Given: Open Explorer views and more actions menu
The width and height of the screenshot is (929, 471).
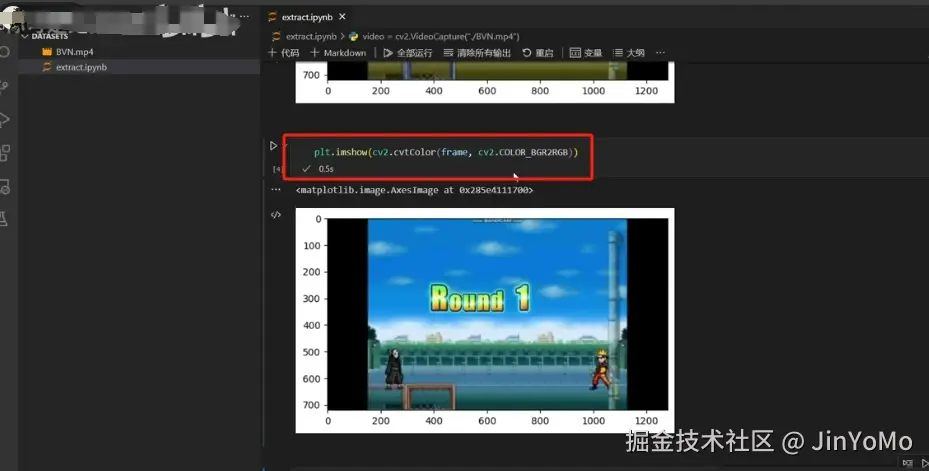Looking at the screenshot, I should [x=245, y=16].
